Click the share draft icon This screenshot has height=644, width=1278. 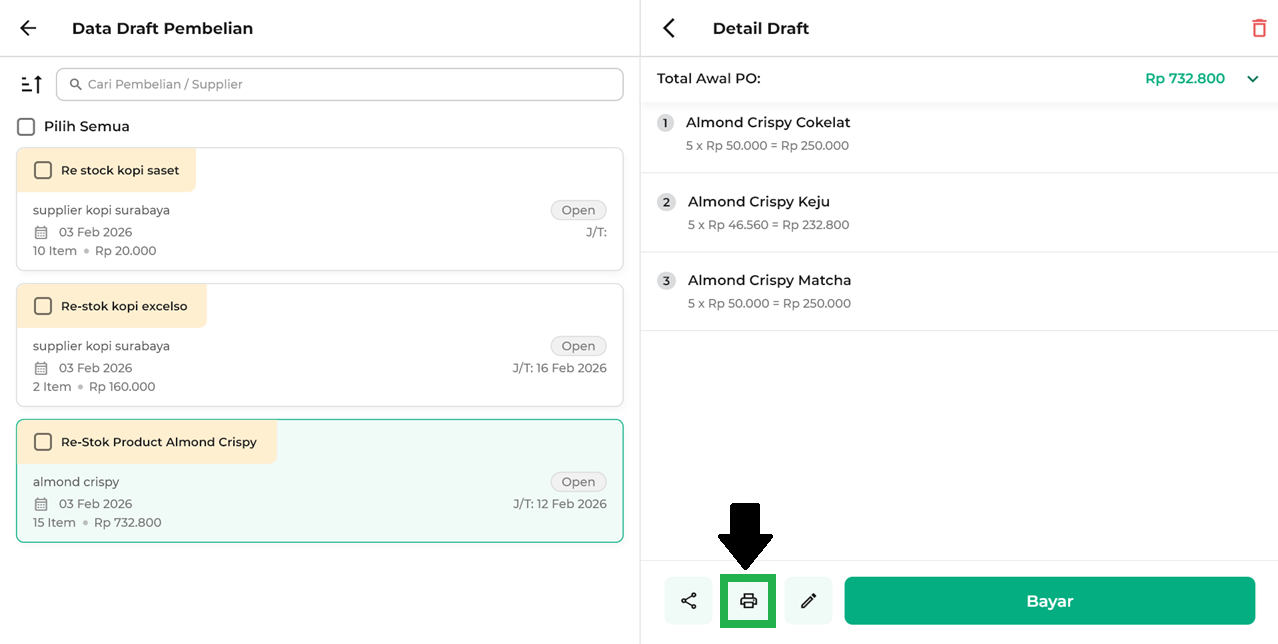(688, 601)
